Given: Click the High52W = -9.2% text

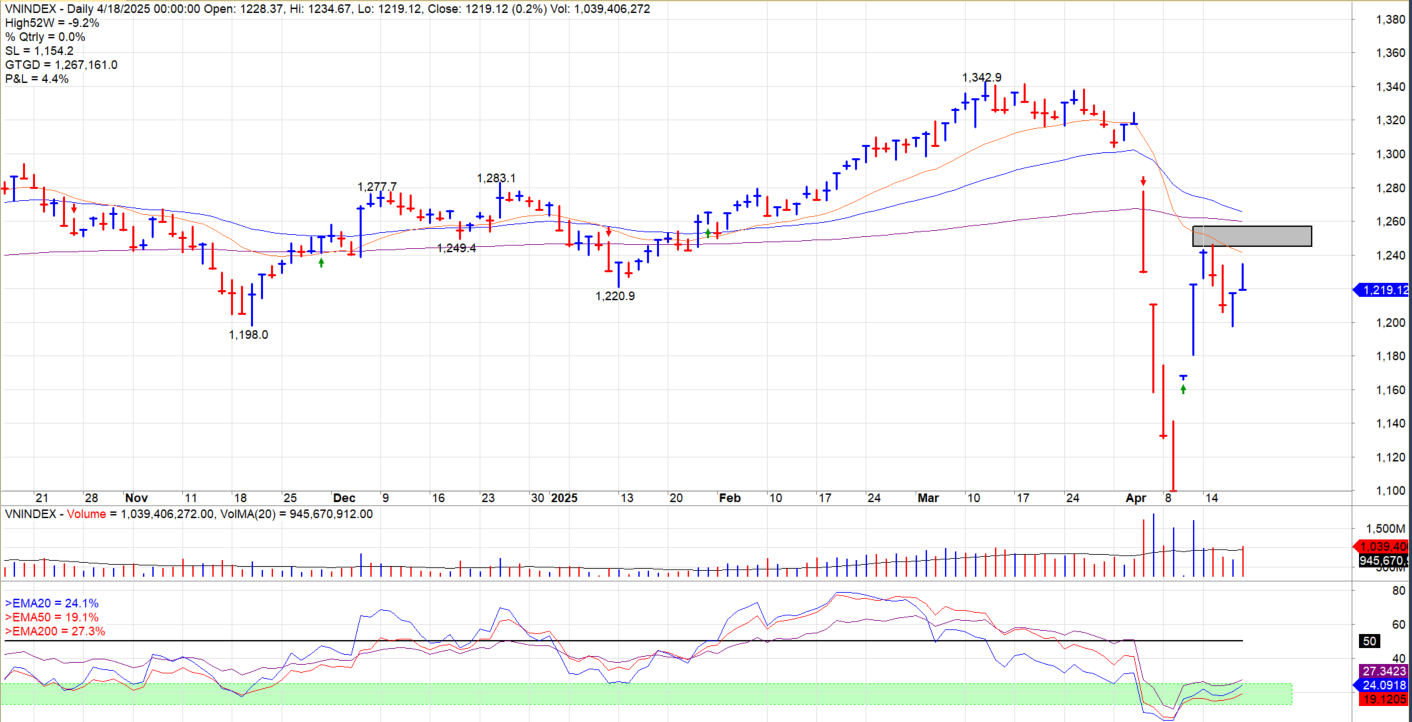Looking at the screenshot, I should (x=52, y=21).
